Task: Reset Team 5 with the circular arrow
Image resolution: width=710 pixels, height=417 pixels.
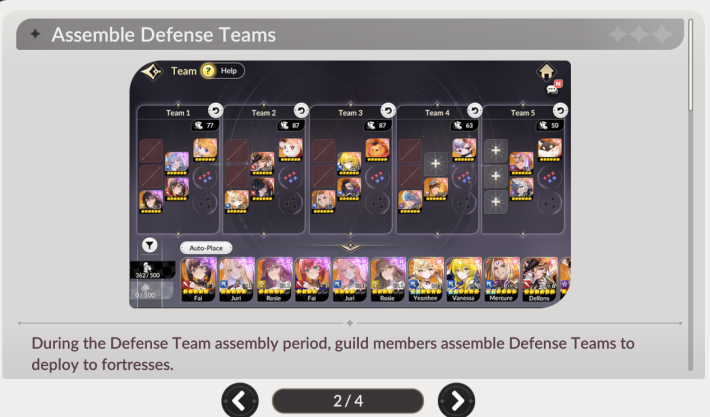Action: 560,110
